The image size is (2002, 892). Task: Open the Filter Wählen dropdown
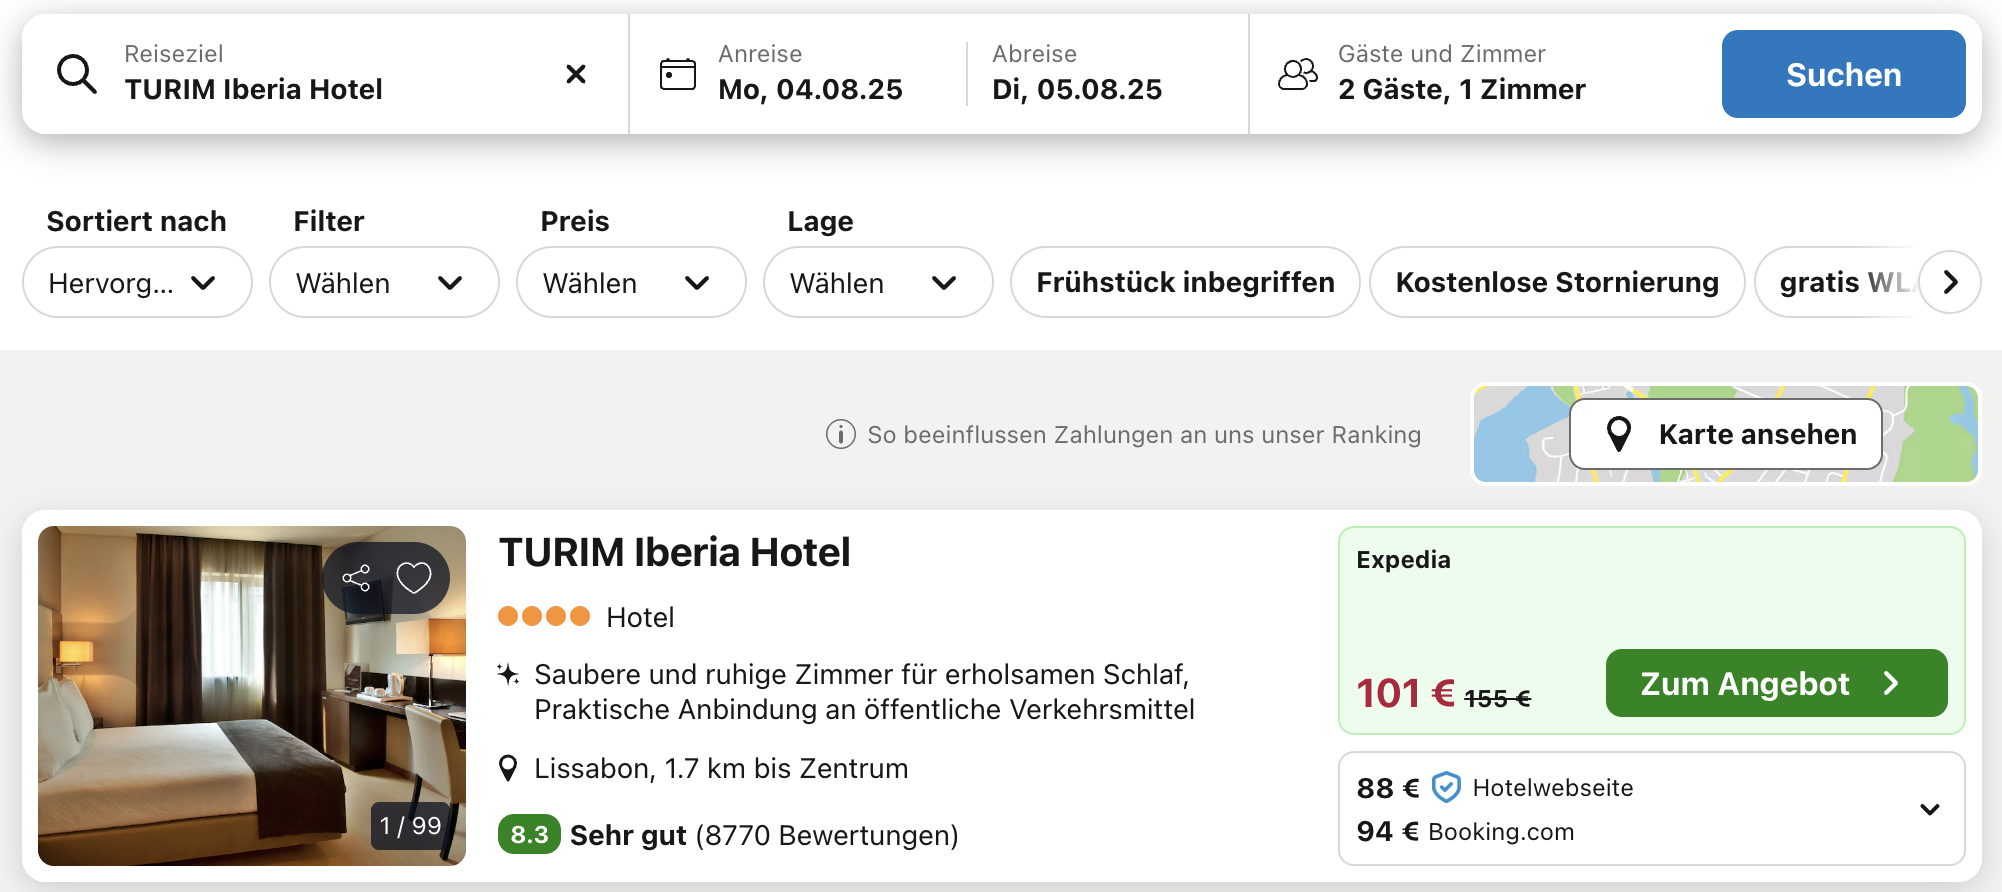(384, 283)
